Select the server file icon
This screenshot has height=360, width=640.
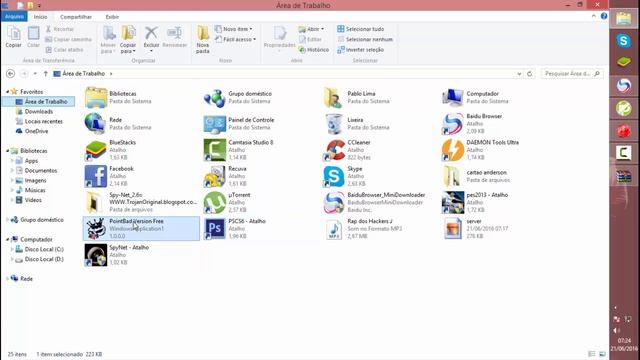453,229
